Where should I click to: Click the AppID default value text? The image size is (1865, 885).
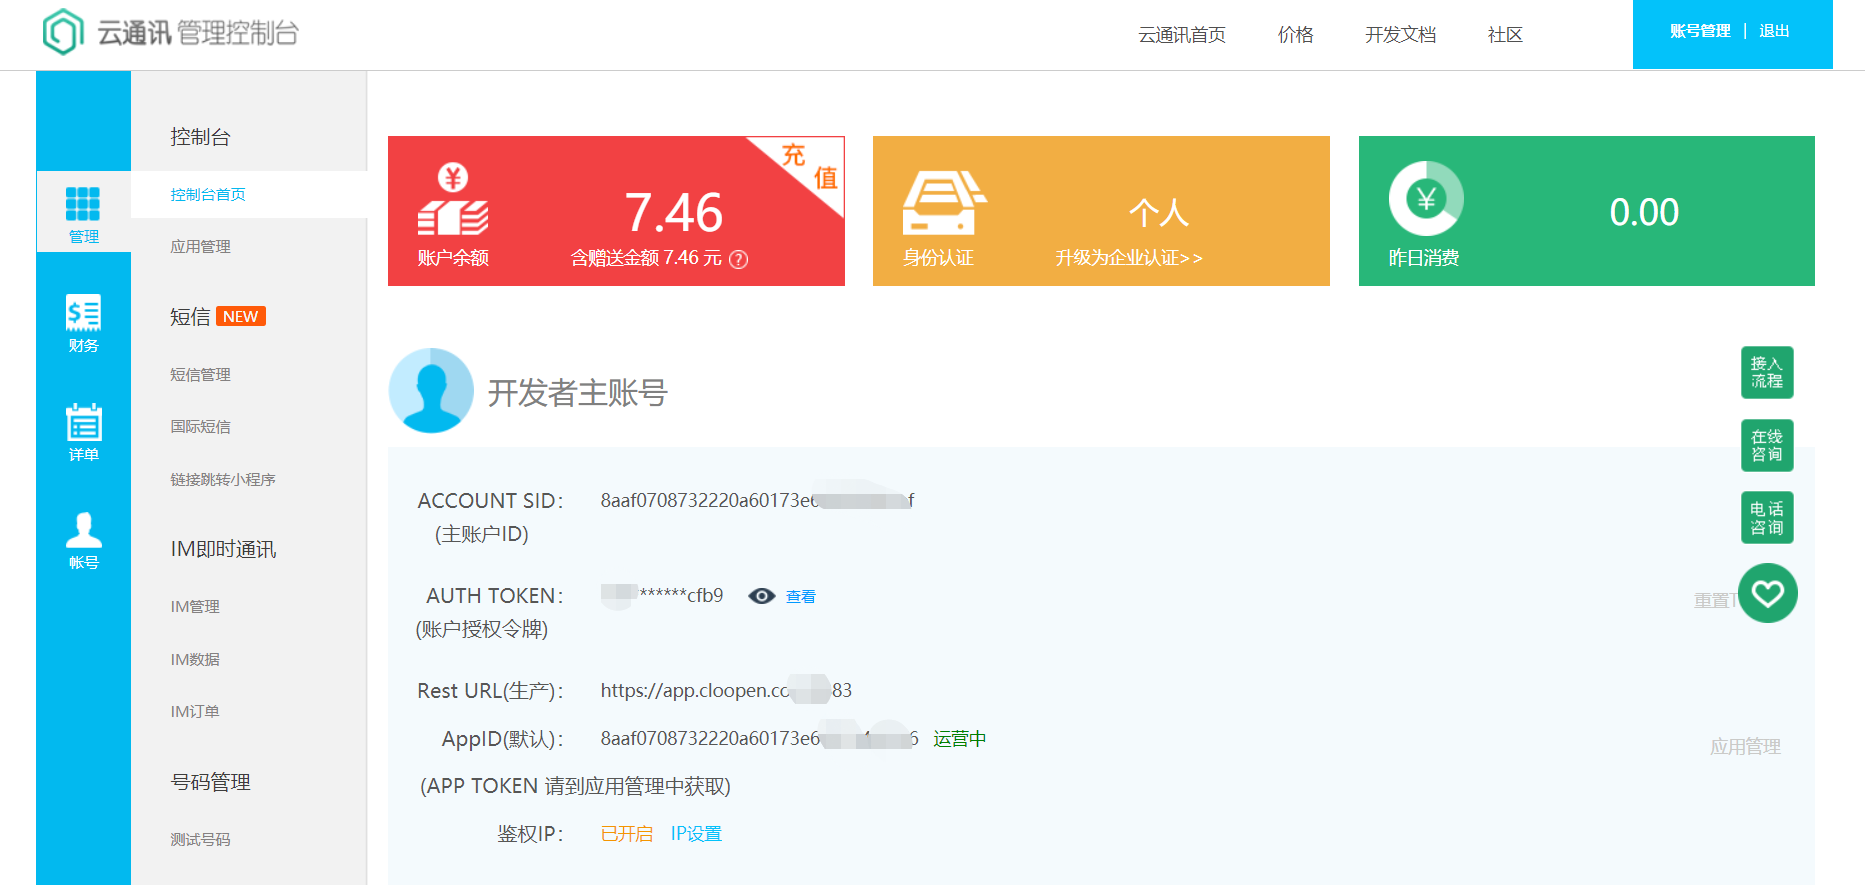point(759,739)
